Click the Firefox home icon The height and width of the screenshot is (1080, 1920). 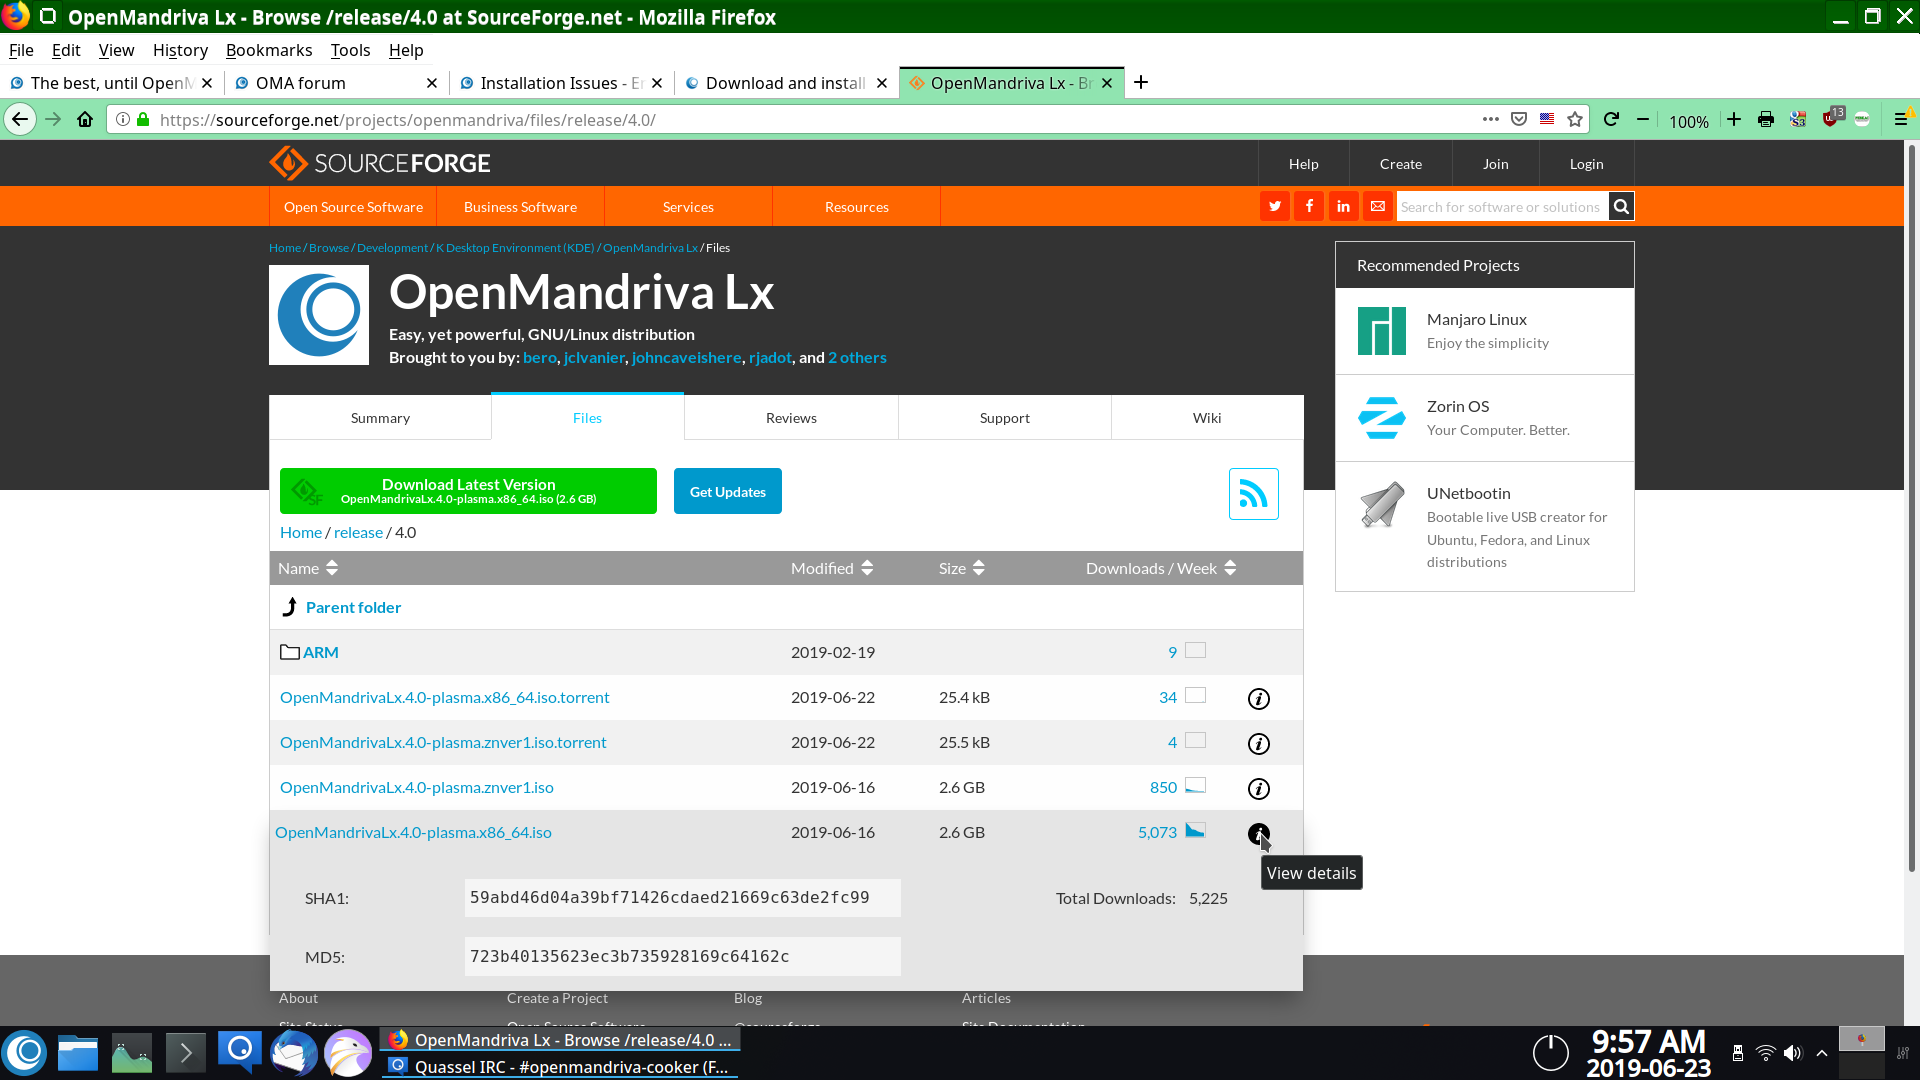85,120
